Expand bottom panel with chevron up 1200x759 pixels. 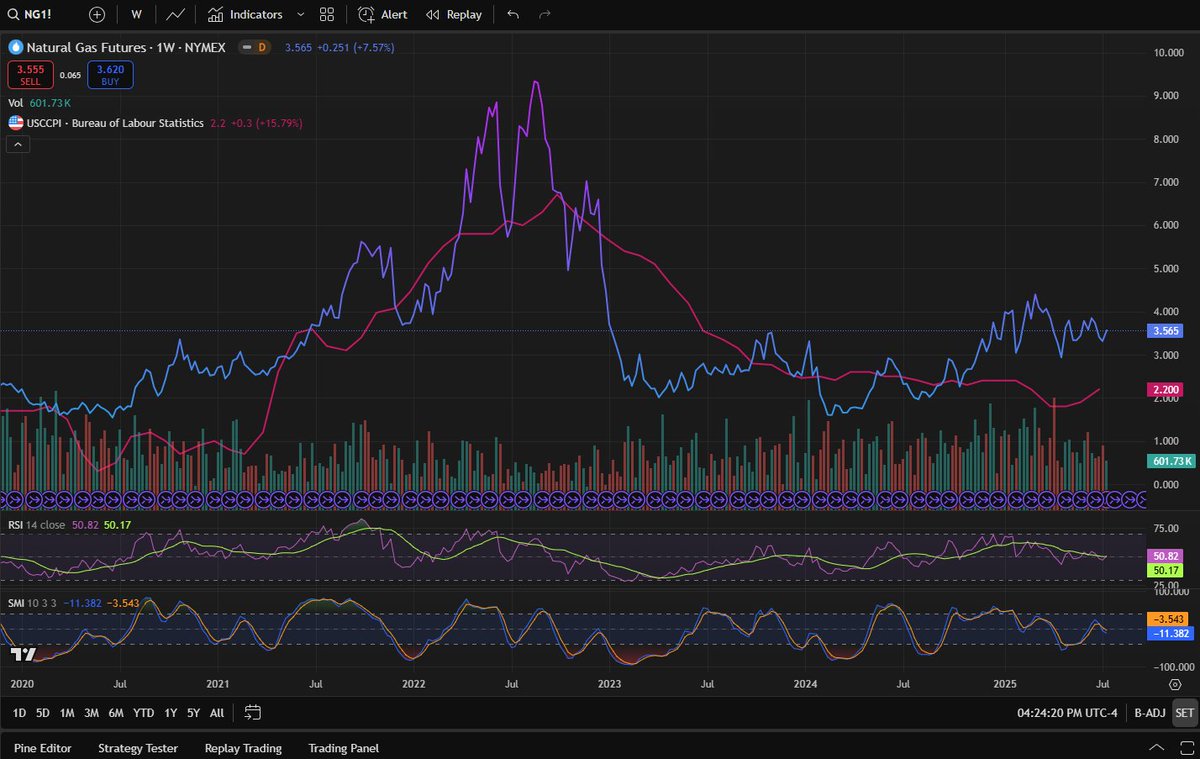coord(1156,748)
